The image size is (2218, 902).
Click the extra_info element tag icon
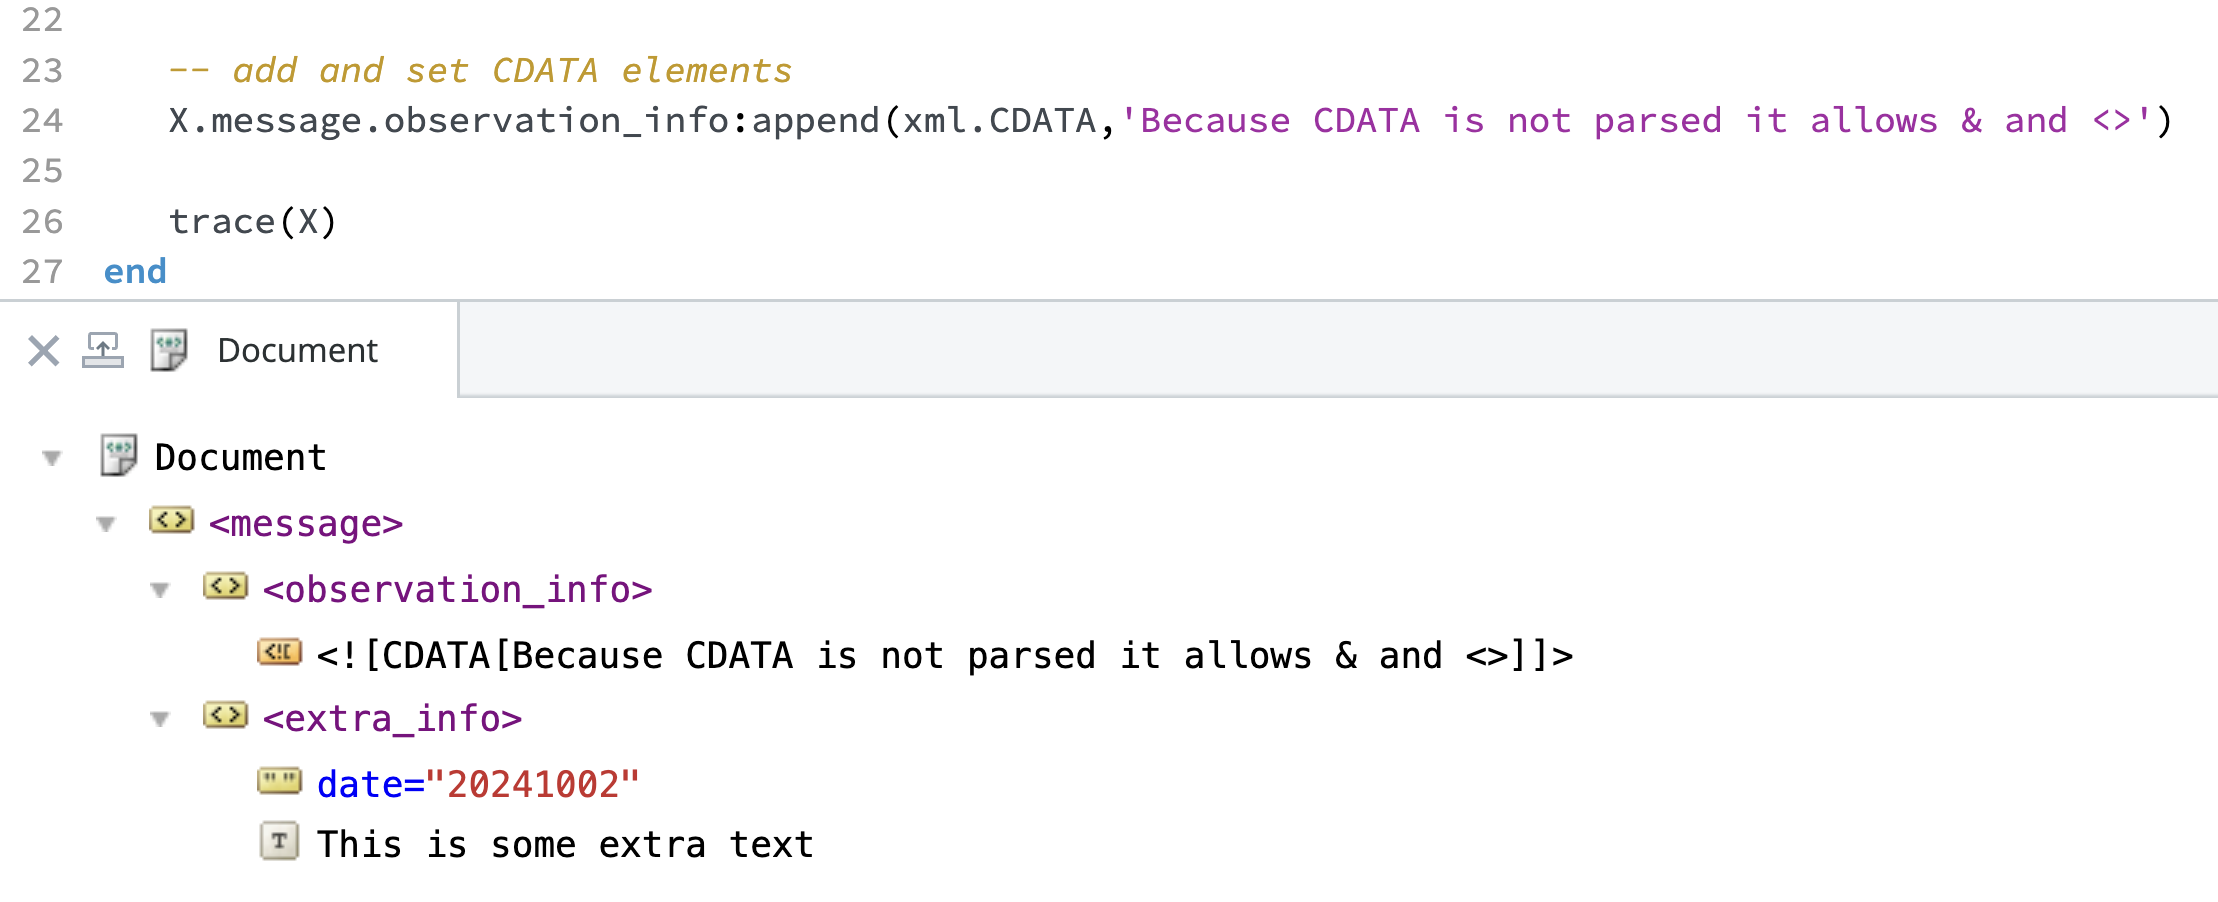pyautogui.click(x=225, y=716)
